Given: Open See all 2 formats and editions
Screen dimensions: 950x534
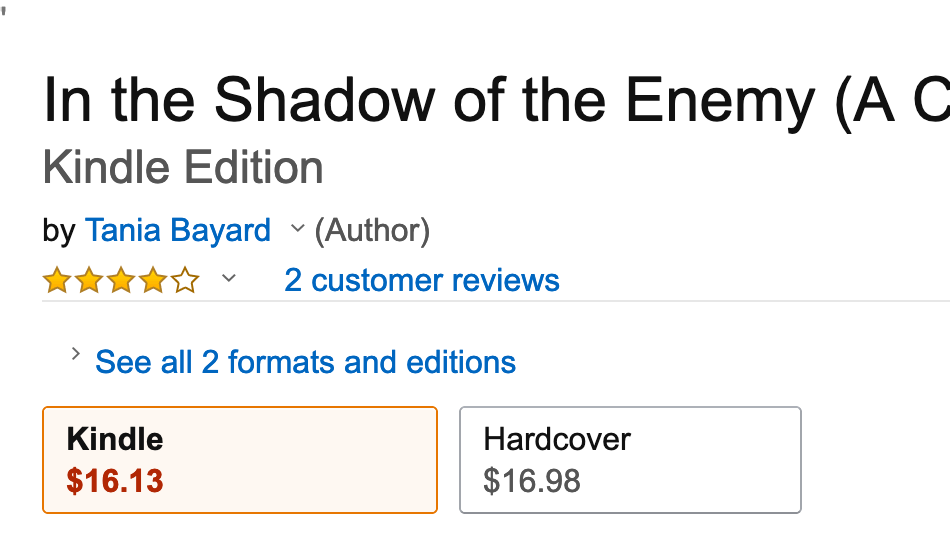Looking at the screenshot, I should (305, 362).
